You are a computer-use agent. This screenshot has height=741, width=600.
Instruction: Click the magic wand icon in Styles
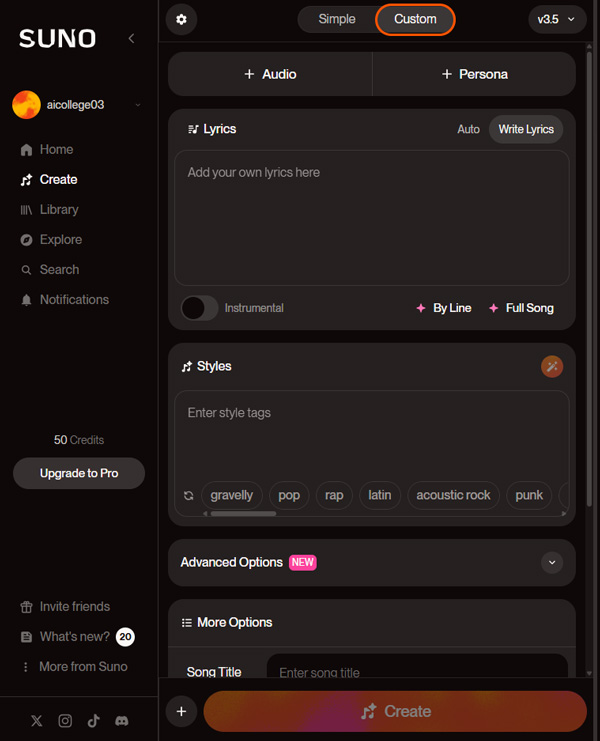[x=552, y=367]
